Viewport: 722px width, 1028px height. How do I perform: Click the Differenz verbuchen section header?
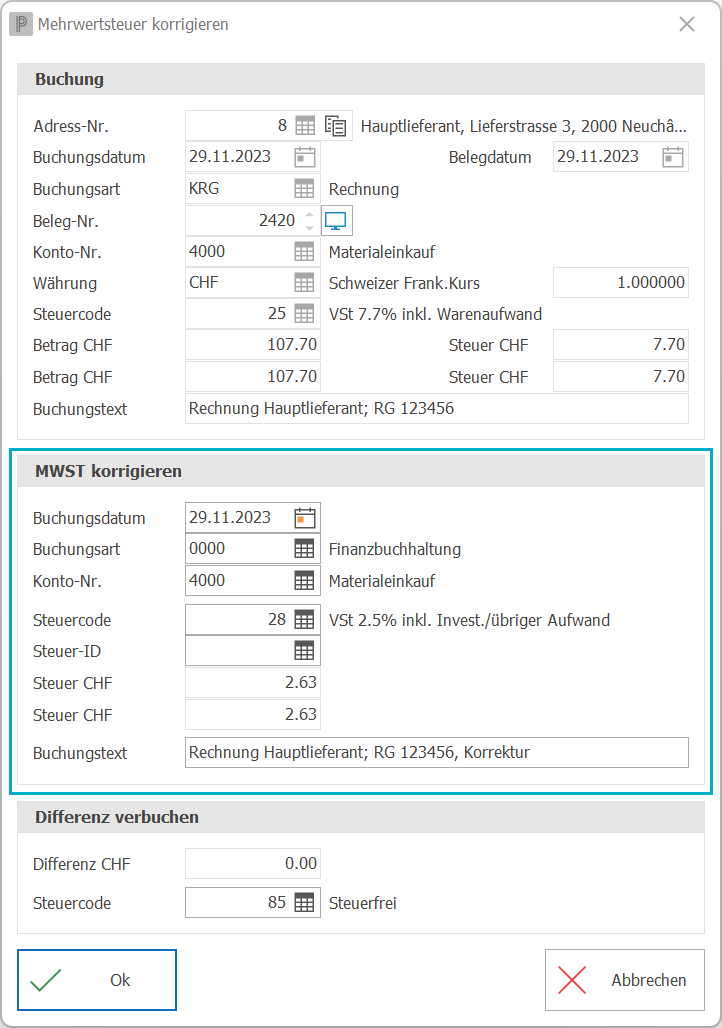pos(361,818)
